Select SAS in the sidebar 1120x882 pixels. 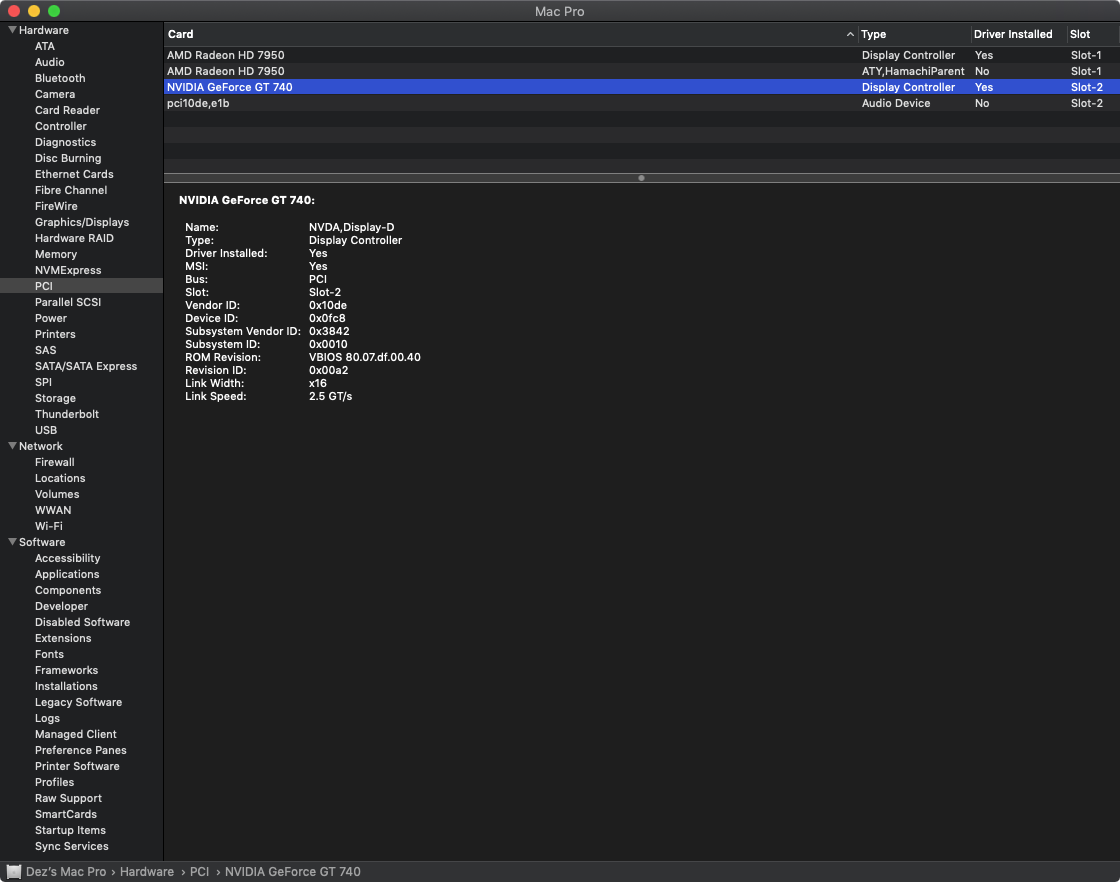point(46,350)
